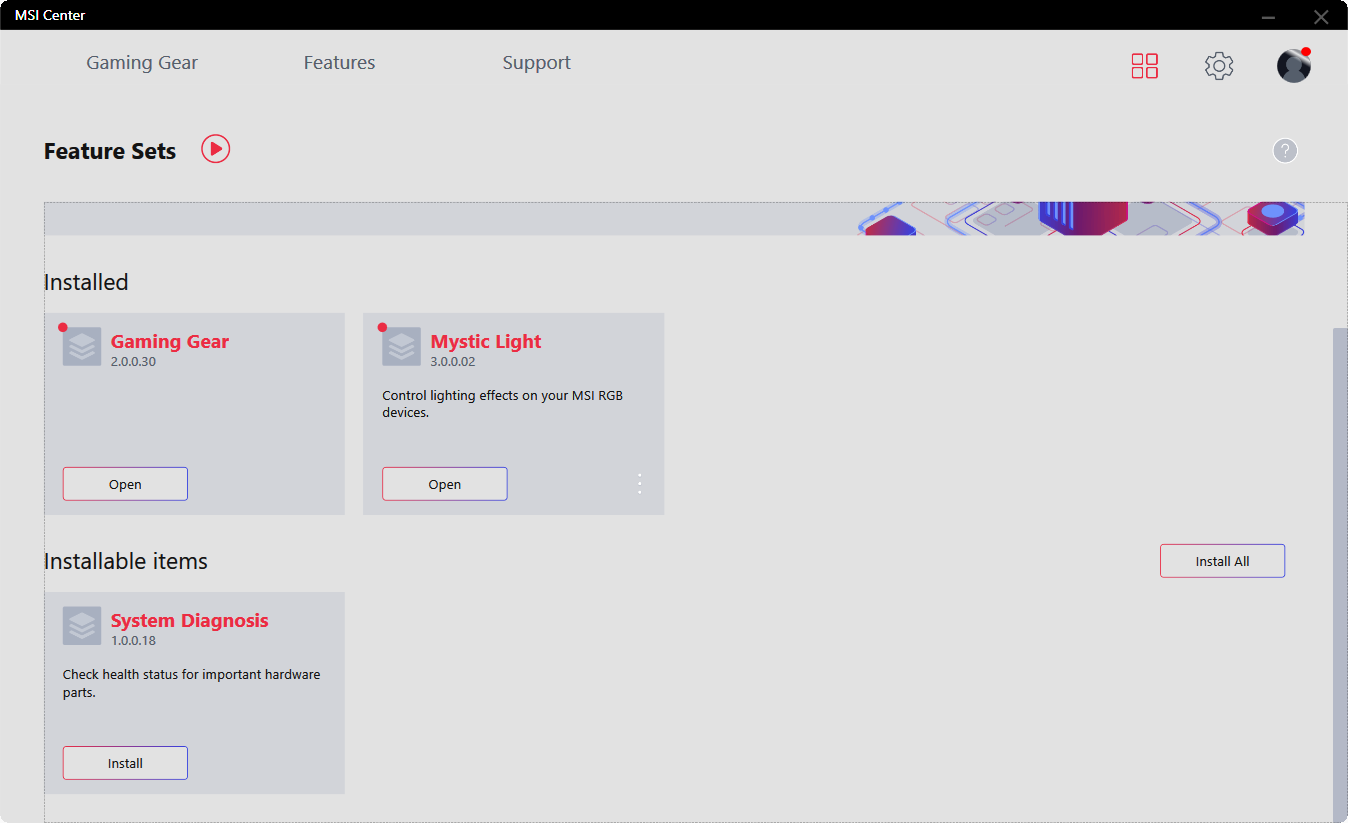Click the Mystic Light lighting effects description

[503, 404]
